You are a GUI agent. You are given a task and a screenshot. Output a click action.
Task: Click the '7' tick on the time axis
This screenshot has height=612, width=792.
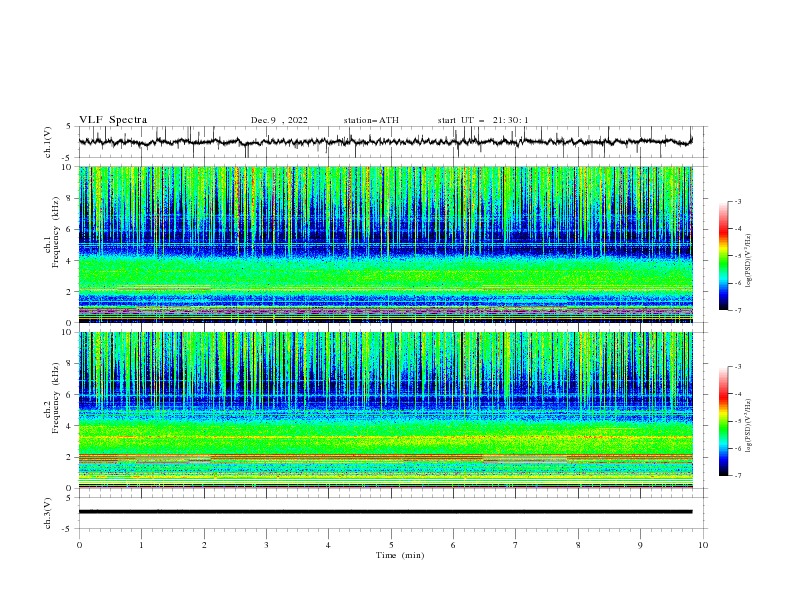point(516,545)
